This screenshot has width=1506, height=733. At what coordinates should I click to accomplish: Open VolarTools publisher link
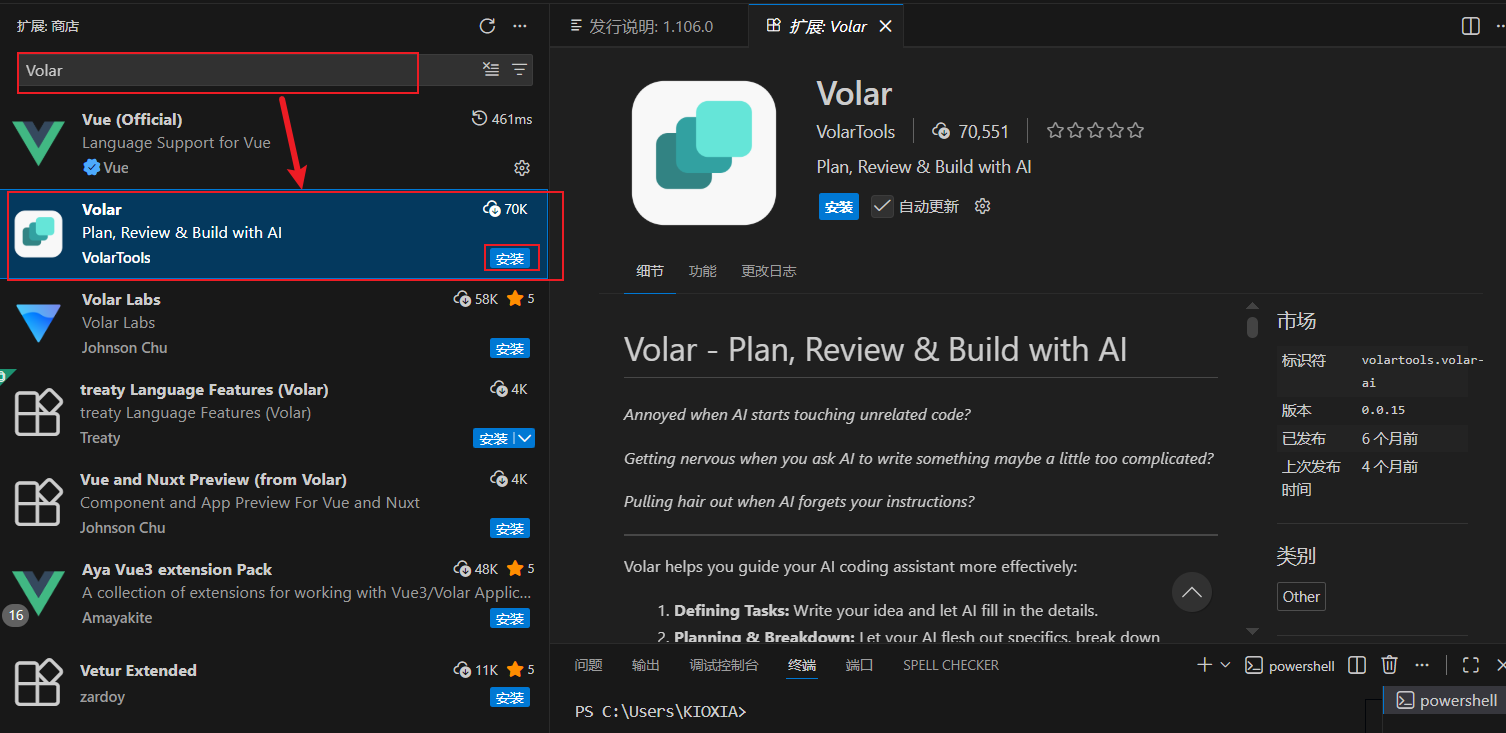[856, 131]
